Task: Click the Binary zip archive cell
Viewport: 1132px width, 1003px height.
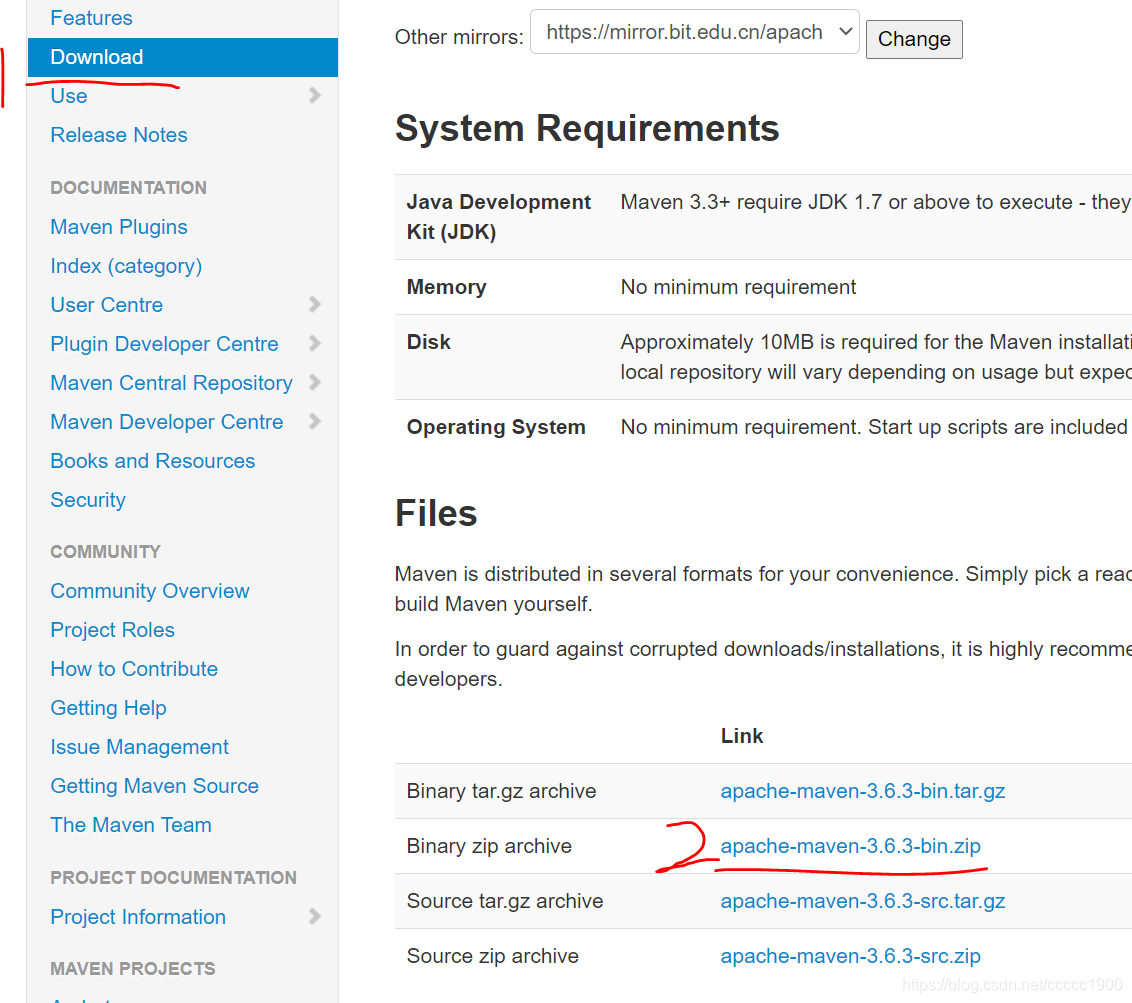Action: [489, 846]
